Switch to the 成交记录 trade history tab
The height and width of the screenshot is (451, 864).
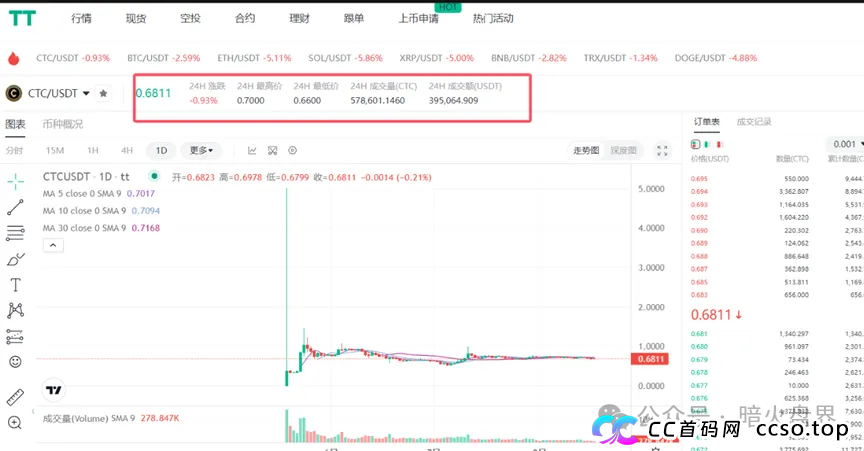click(x=754, y=122)
